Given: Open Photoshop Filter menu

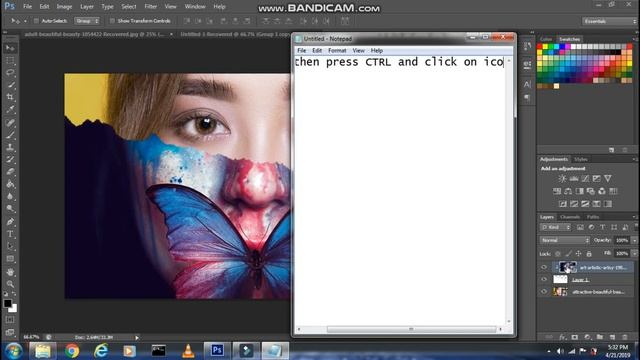Looking at the screenshot, I should coord(151,7).
